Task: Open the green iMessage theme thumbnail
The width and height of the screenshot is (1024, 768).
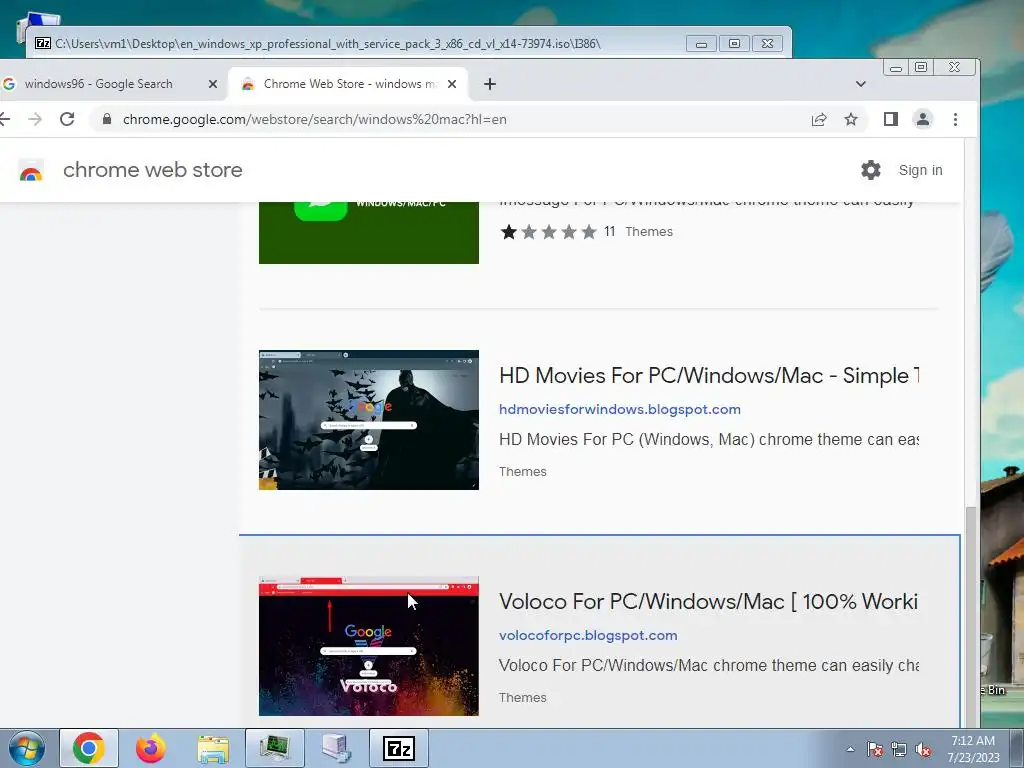Action: point(368,233)
